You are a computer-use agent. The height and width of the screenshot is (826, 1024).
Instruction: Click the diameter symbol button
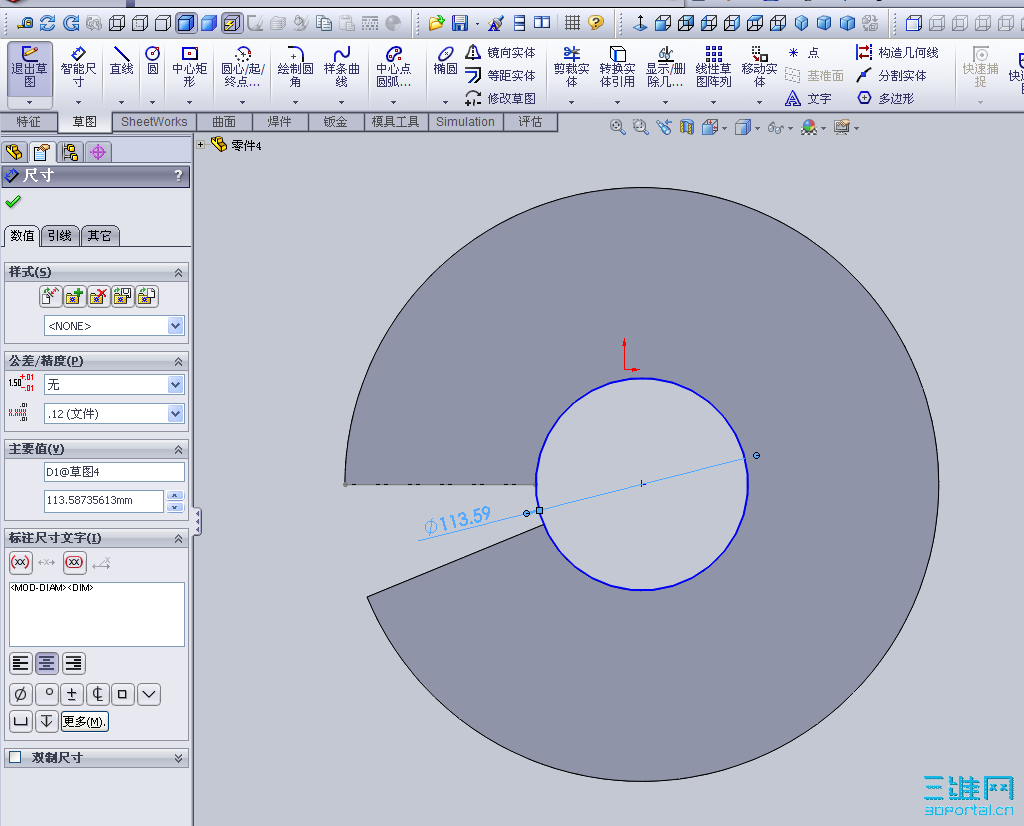tap(20, 694)
